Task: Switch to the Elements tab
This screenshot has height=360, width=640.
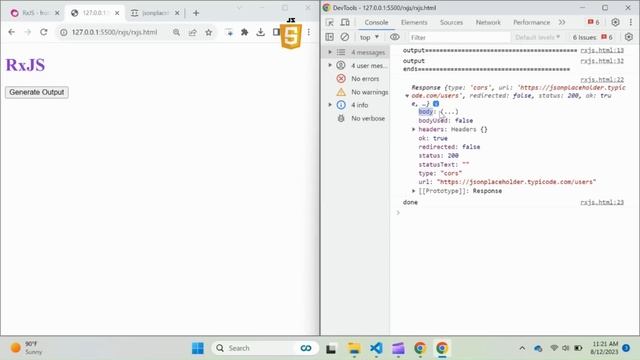Action: (x=414, y=22)
